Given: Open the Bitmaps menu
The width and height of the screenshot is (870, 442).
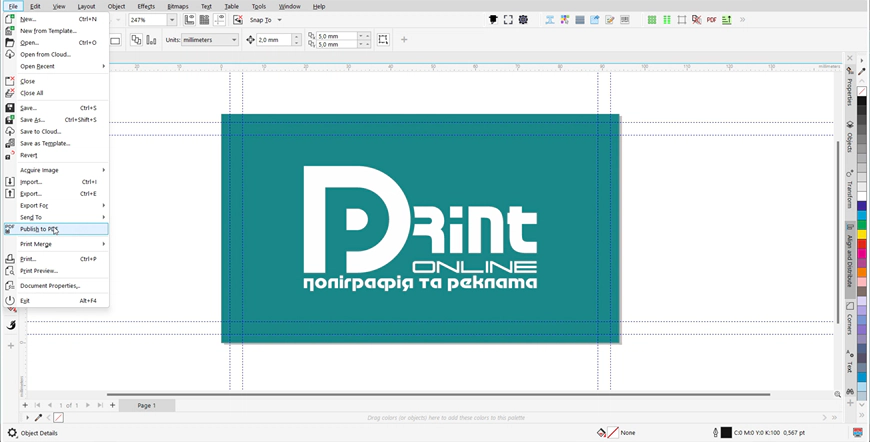Looking at the screenshot, I should 178,7.
